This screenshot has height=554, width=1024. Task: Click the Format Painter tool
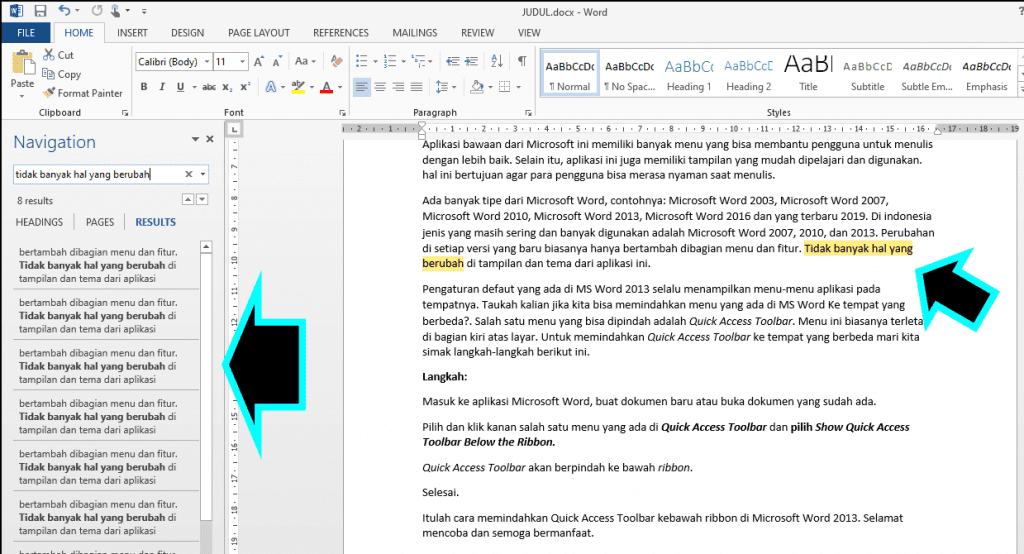[x=83, y=93]
